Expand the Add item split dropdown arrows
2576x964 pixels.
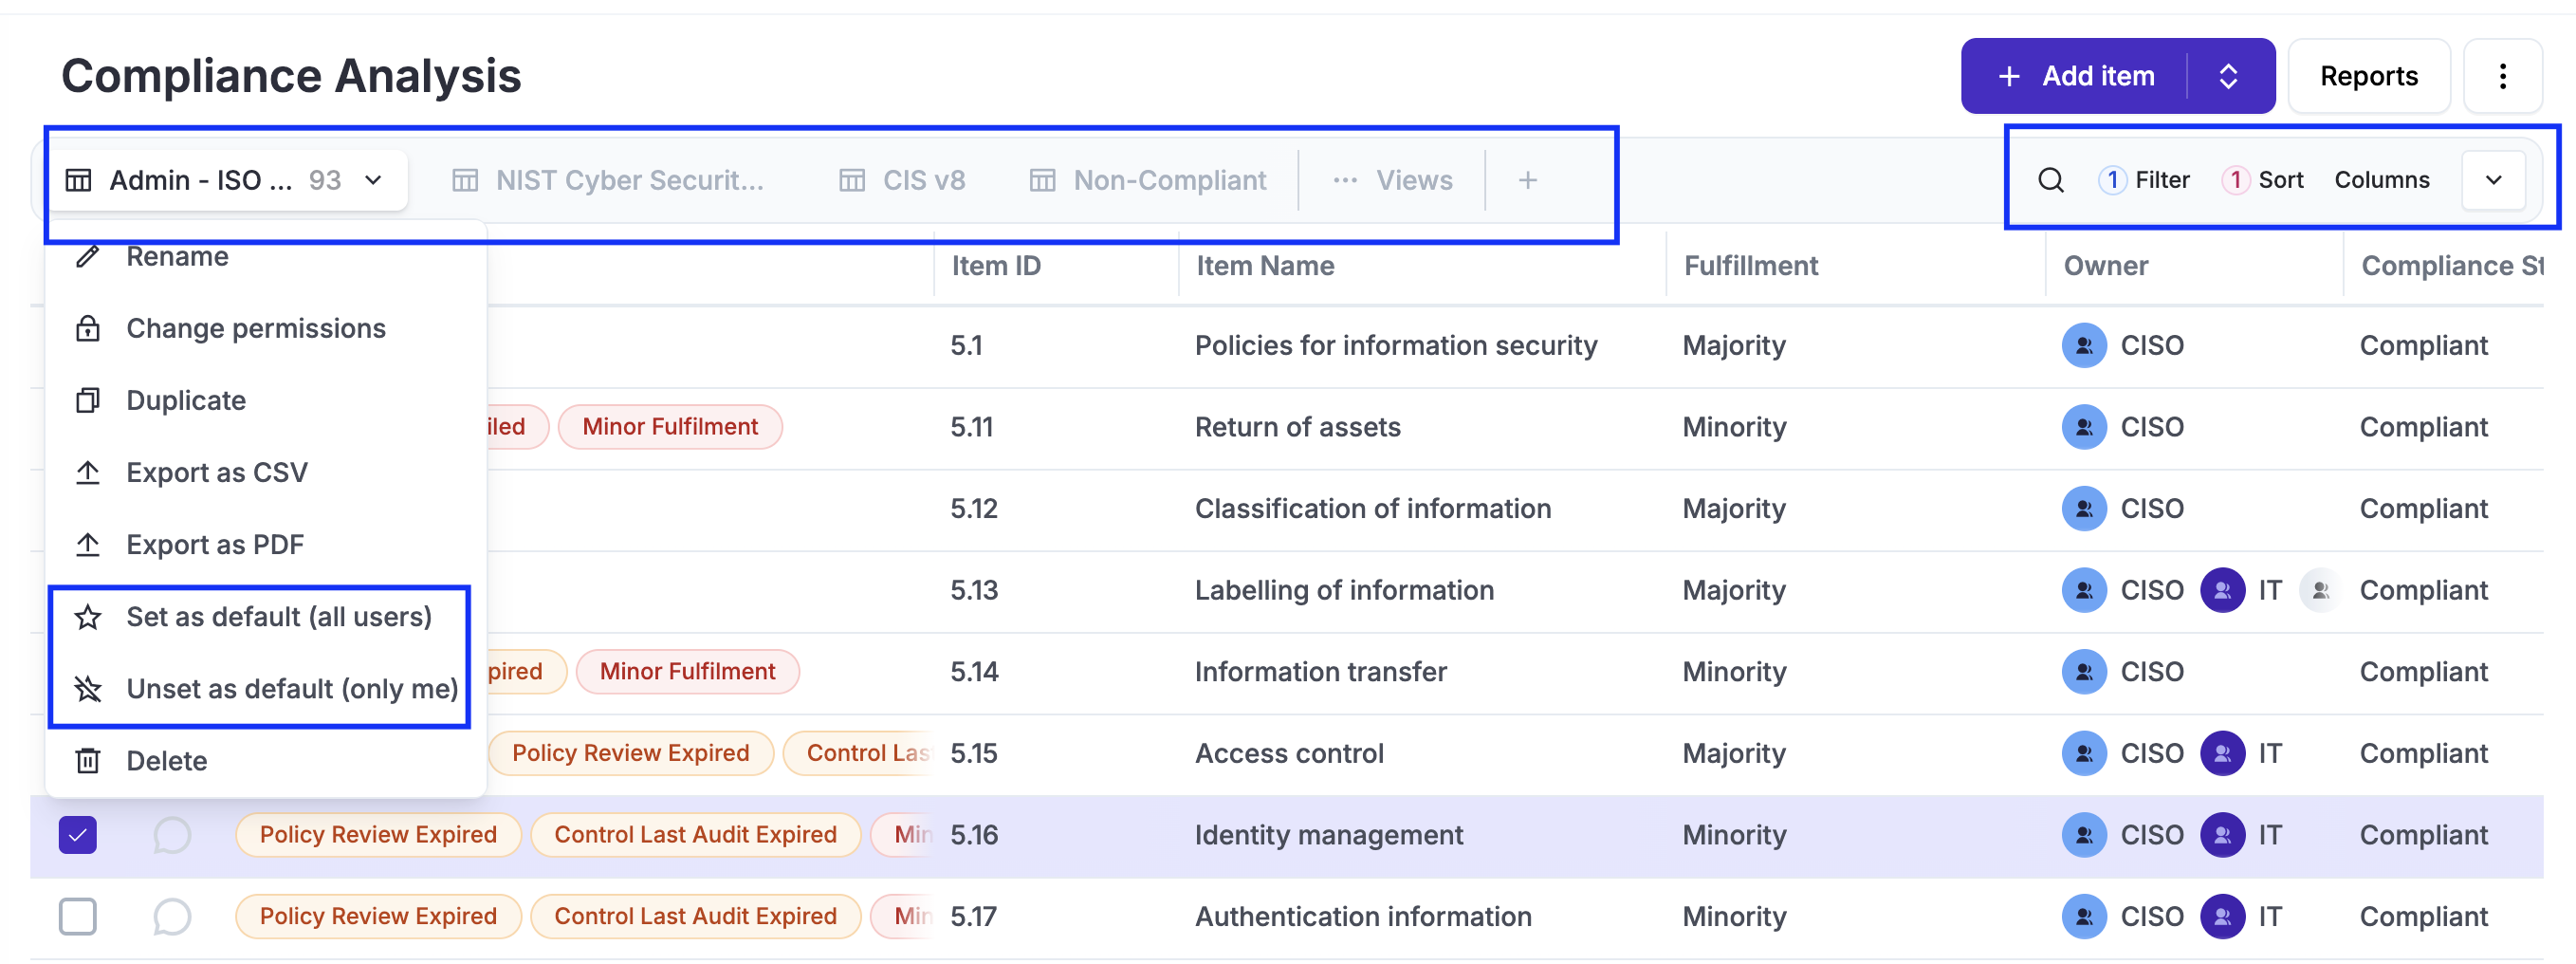pos(2228,76)
